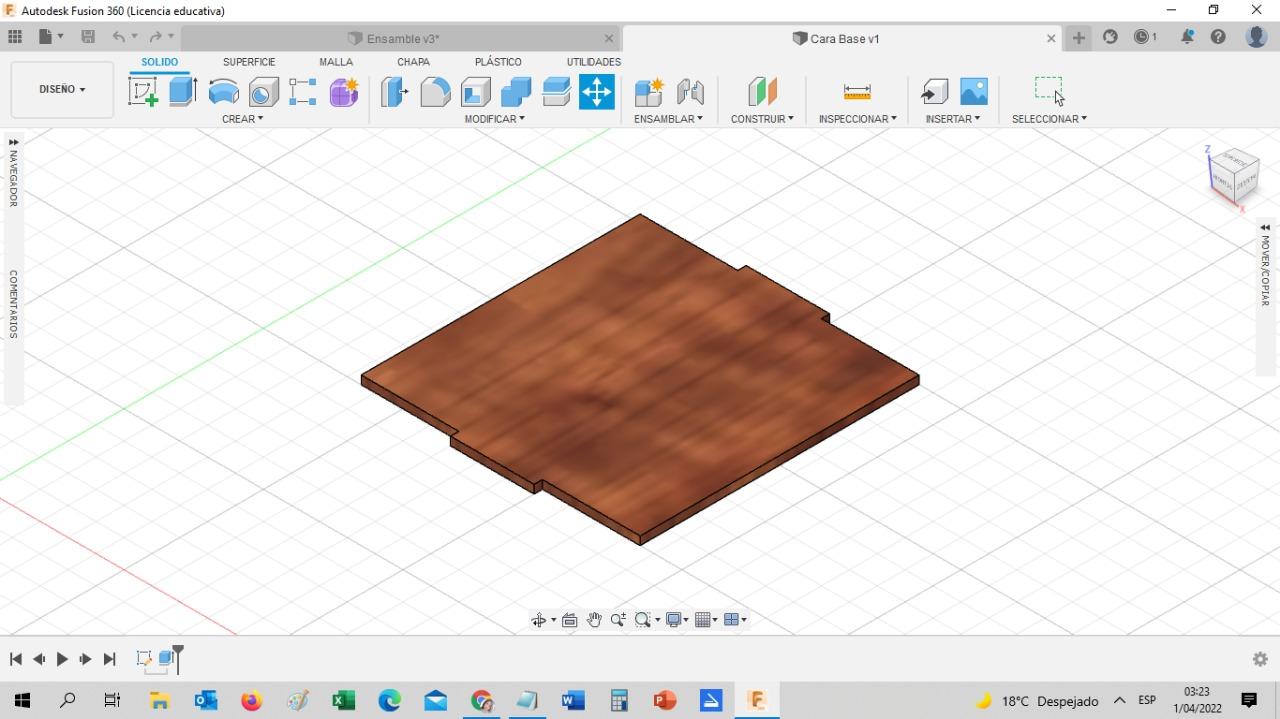
Task: Open the File menu dropdown
Action: pos(51,37)
